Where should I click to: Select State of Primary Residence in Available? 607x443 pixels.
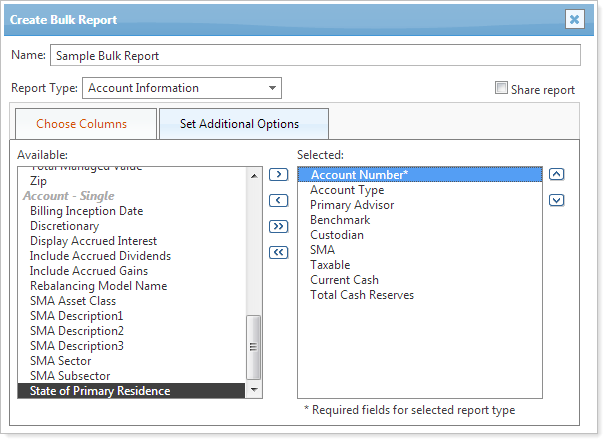coord(100,391)
